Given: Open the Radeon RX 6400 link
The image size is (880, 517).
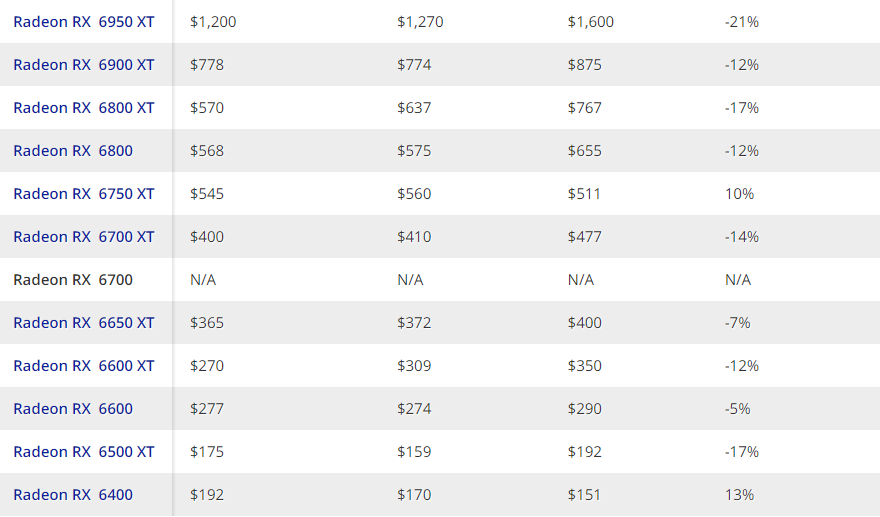Looking at the screenshot, I should [x=73, y=495].
